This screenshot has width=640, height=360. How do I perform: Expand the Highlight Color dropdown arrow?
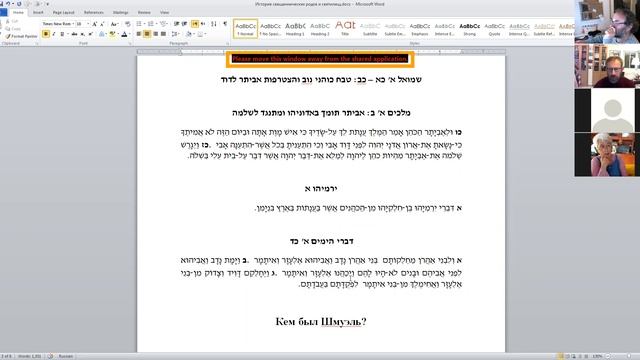118,34
